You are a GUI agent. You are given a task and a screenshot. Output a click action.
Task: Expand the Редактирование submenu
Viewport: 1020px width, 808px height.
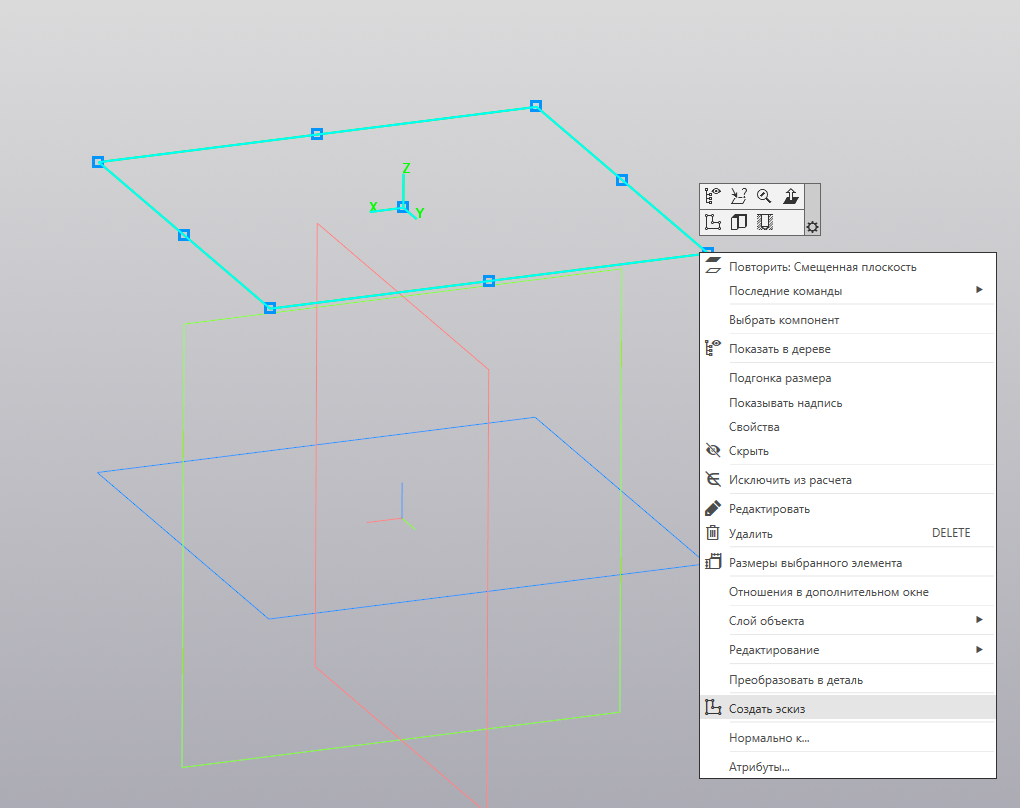(x=848, y=650)
